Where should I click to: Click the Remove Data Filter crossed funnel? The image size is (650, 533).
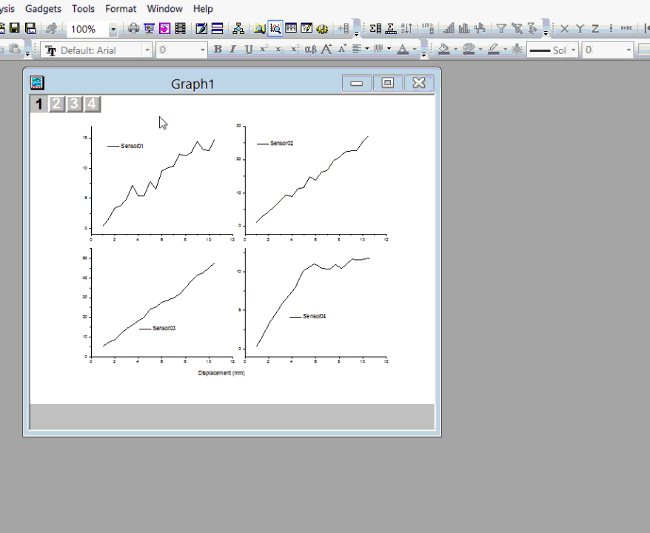click(517, 28)
